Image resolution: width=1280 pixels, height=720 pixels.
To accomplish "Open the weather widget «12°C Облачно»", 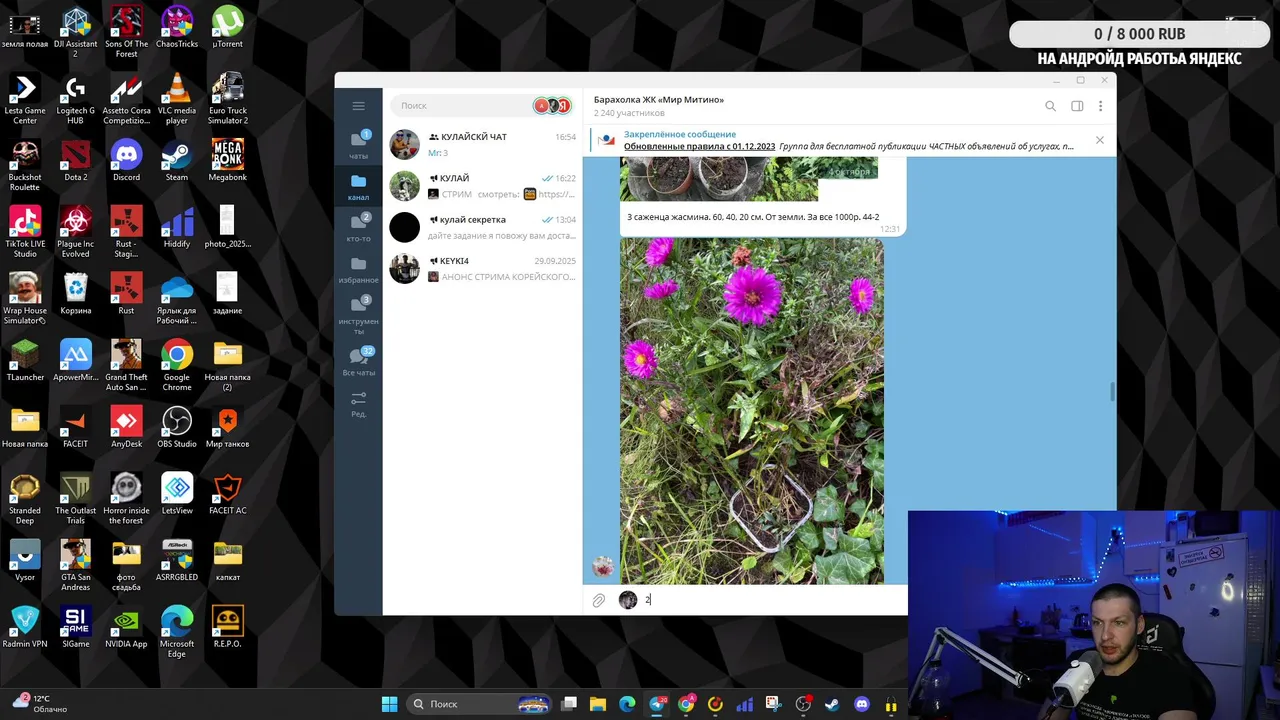I will pos(40,703).
